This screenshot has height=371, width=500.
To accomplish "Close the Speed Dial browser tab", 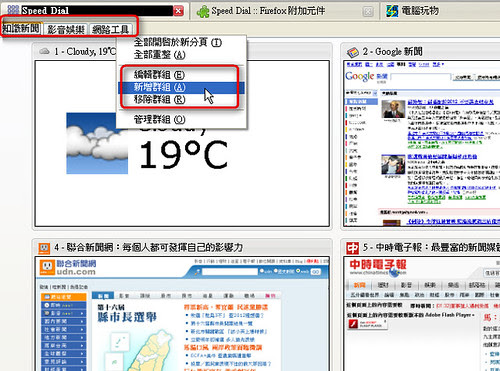I will click(x=179, y=11).
